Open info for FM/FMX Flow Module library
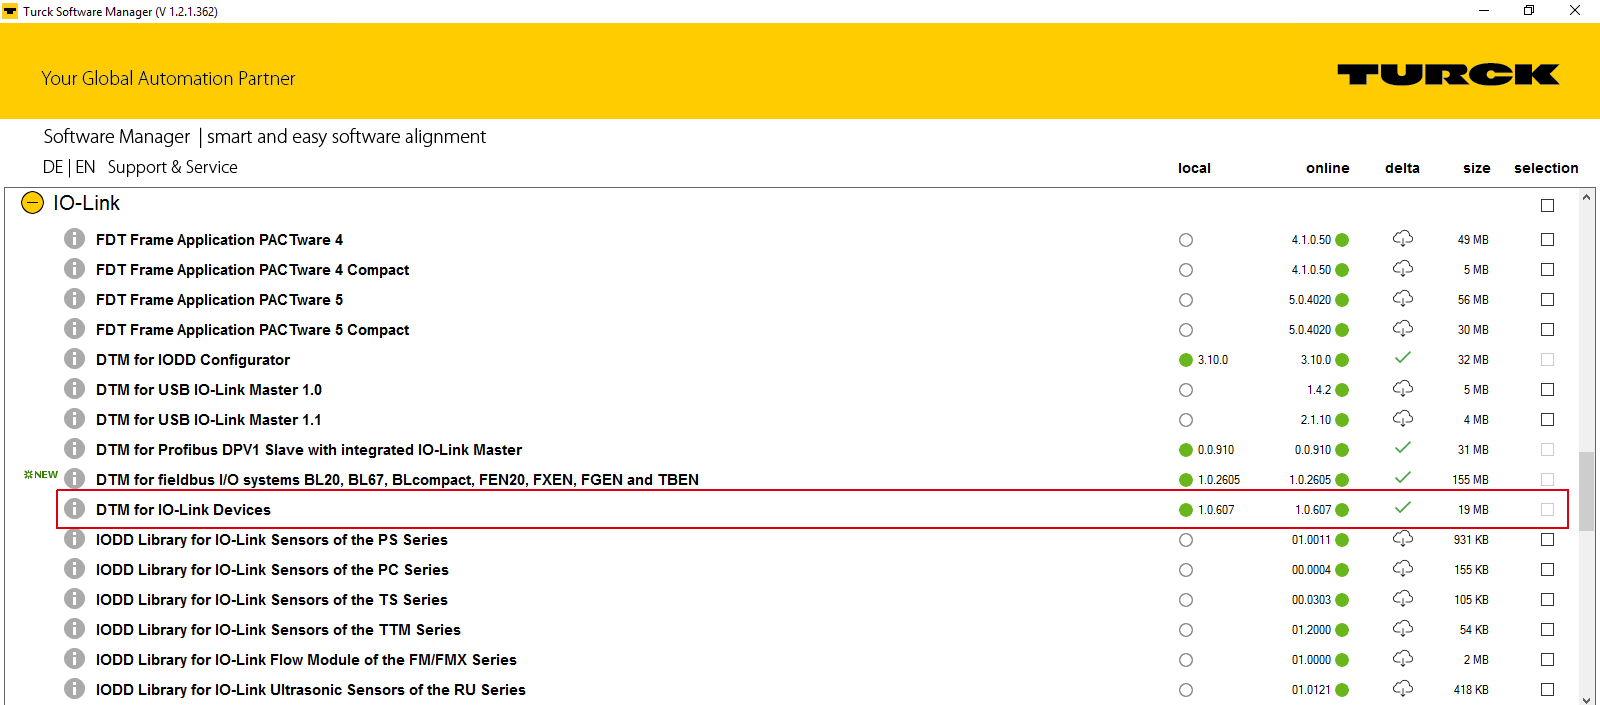This screenshot has width=1600, height=705. 74,659
